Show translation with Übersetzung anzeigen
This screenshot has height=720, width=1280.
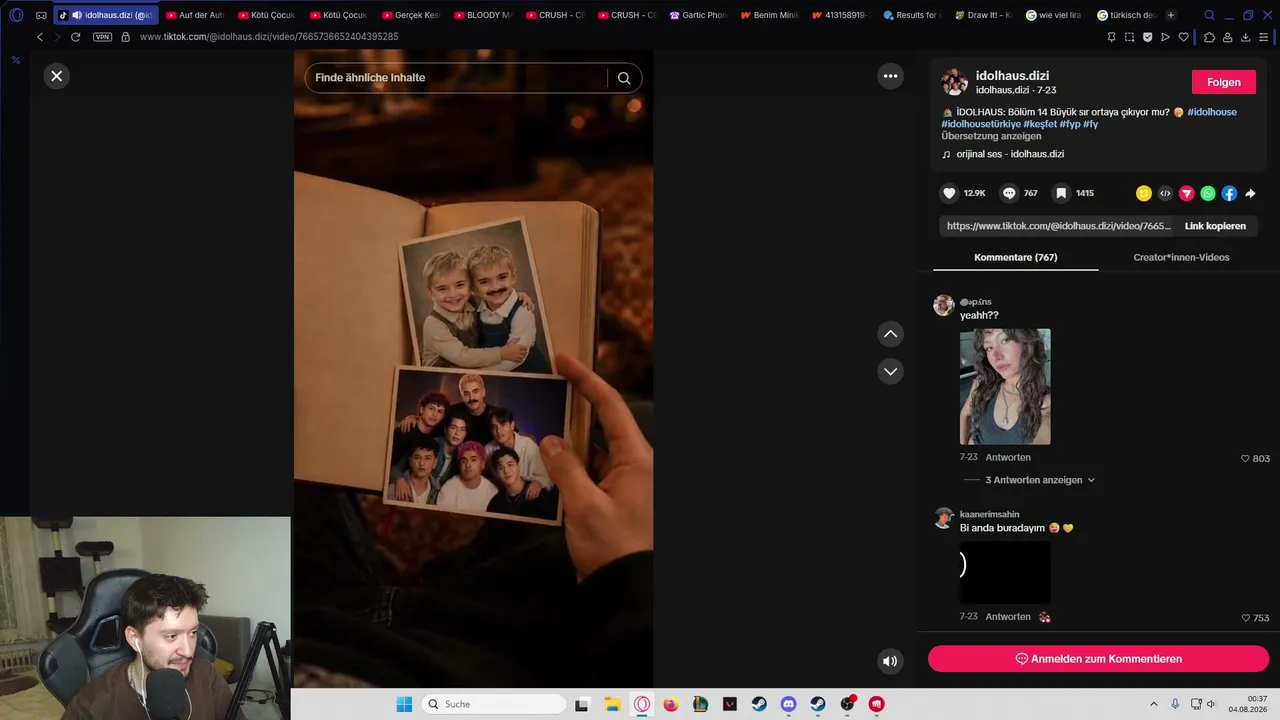(x=991, y=136)
